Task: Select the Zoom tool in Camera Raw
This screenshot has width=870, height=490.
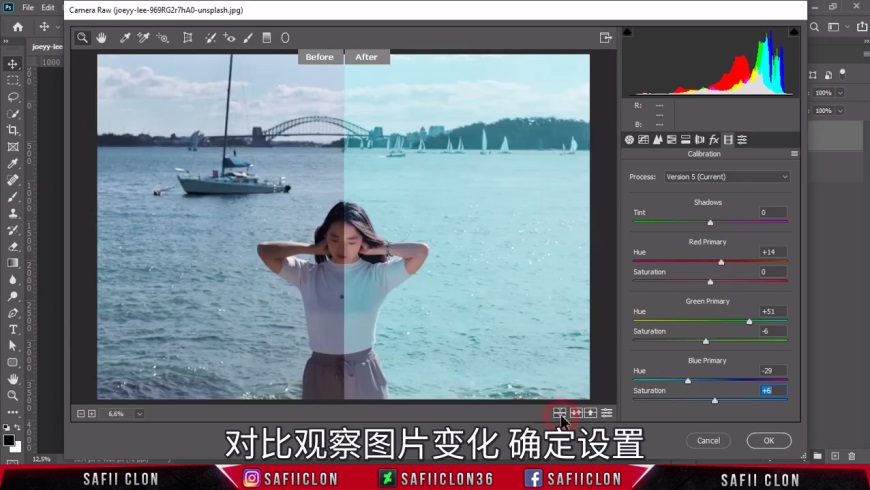Action: coord(82,38)
